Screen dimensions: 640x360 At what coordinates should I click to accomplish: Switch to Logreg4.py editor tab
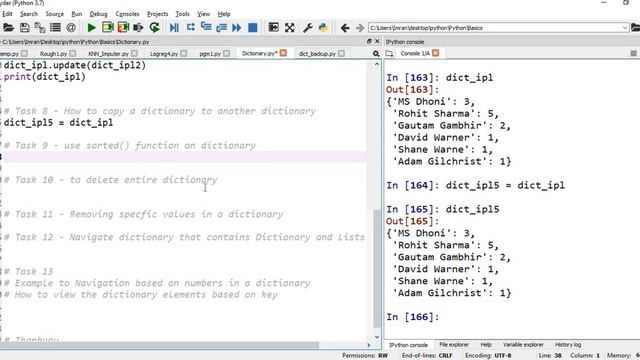pyautogui.click(x=164, y=53)
